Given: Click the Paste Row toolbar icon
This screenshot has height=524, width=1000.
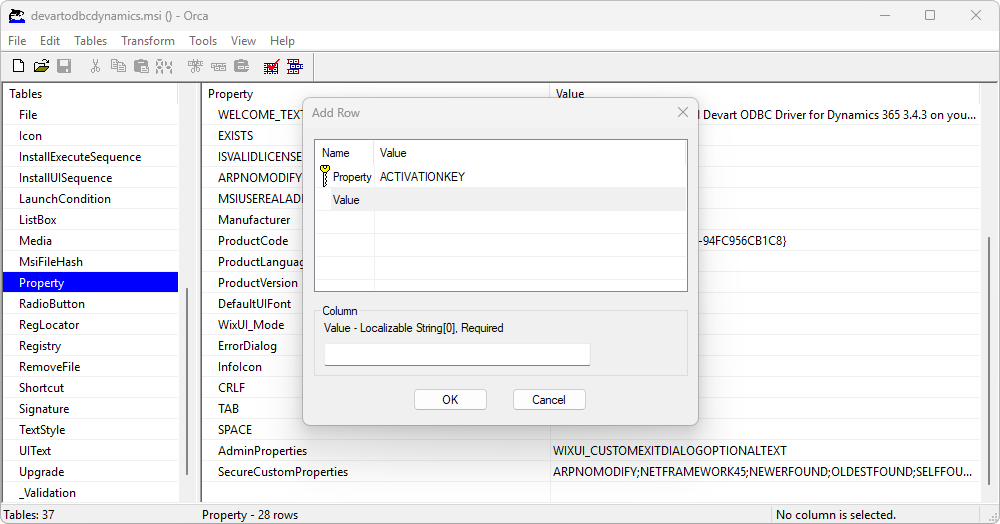Looking at the screenshot, I should click(x=241, y=66).
